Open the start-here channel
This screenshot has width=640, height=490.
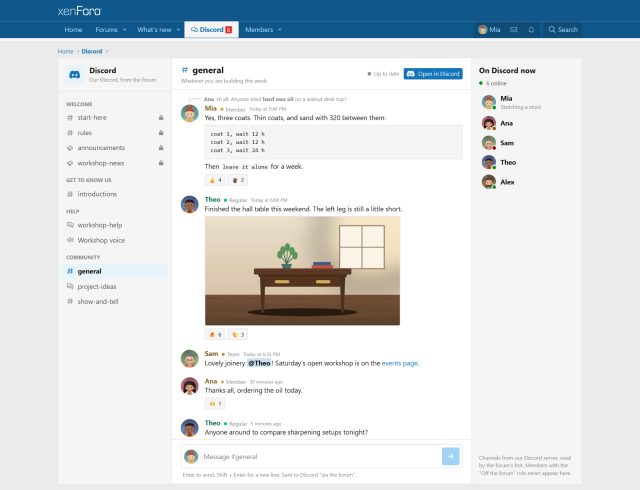pyautogui.click(x=116, y=118)
